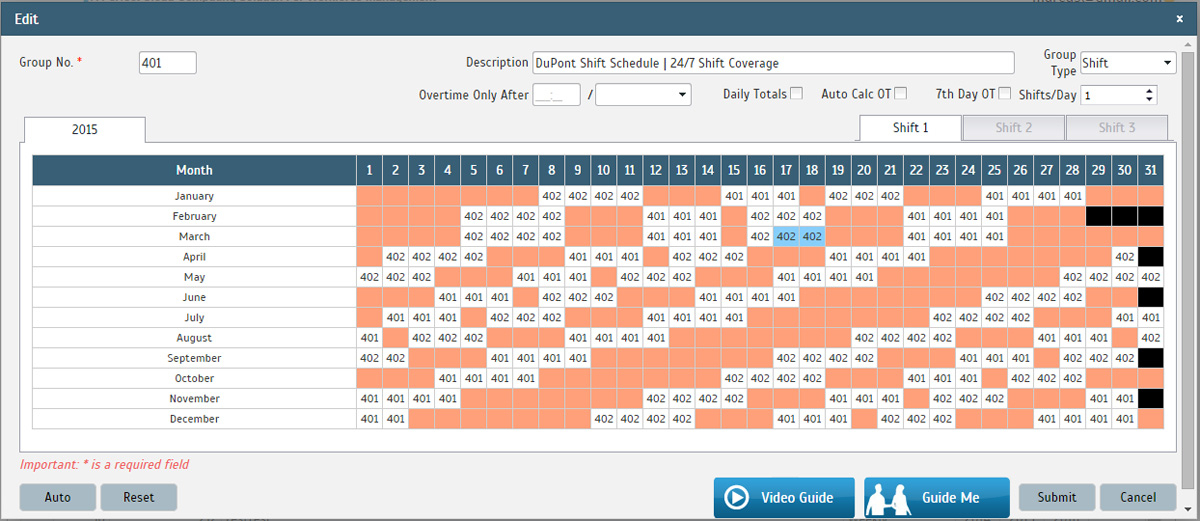Click into the Group No. field
This screenshot has width=1200, height=521.
point(168,63)
